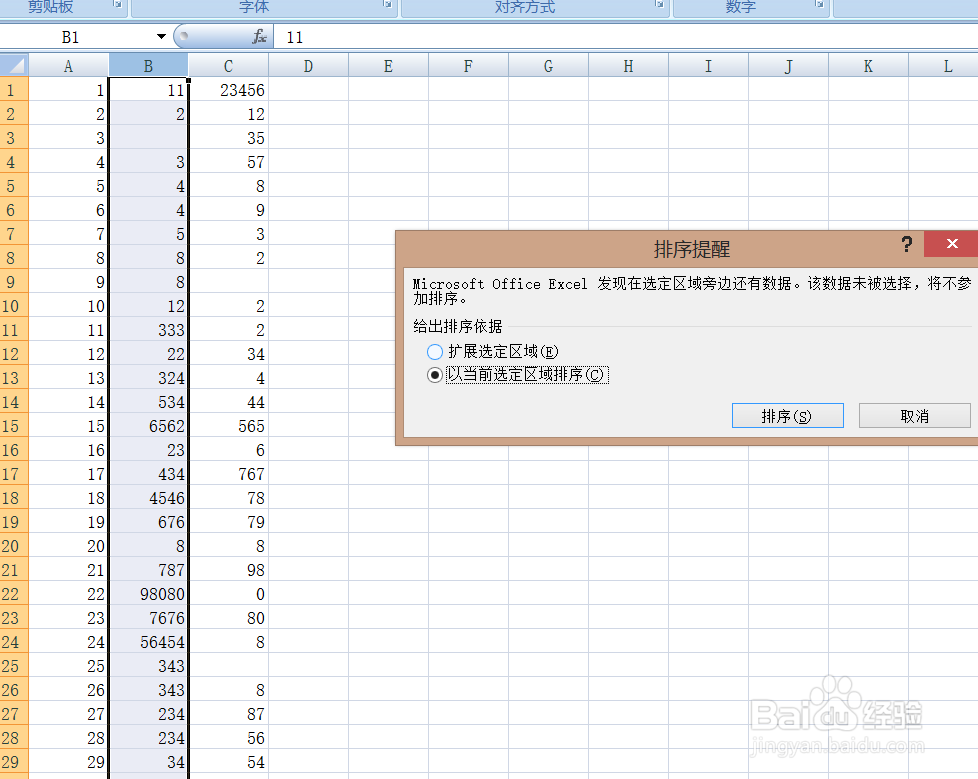
Task: Select column A header
Action: pos(68,64)
